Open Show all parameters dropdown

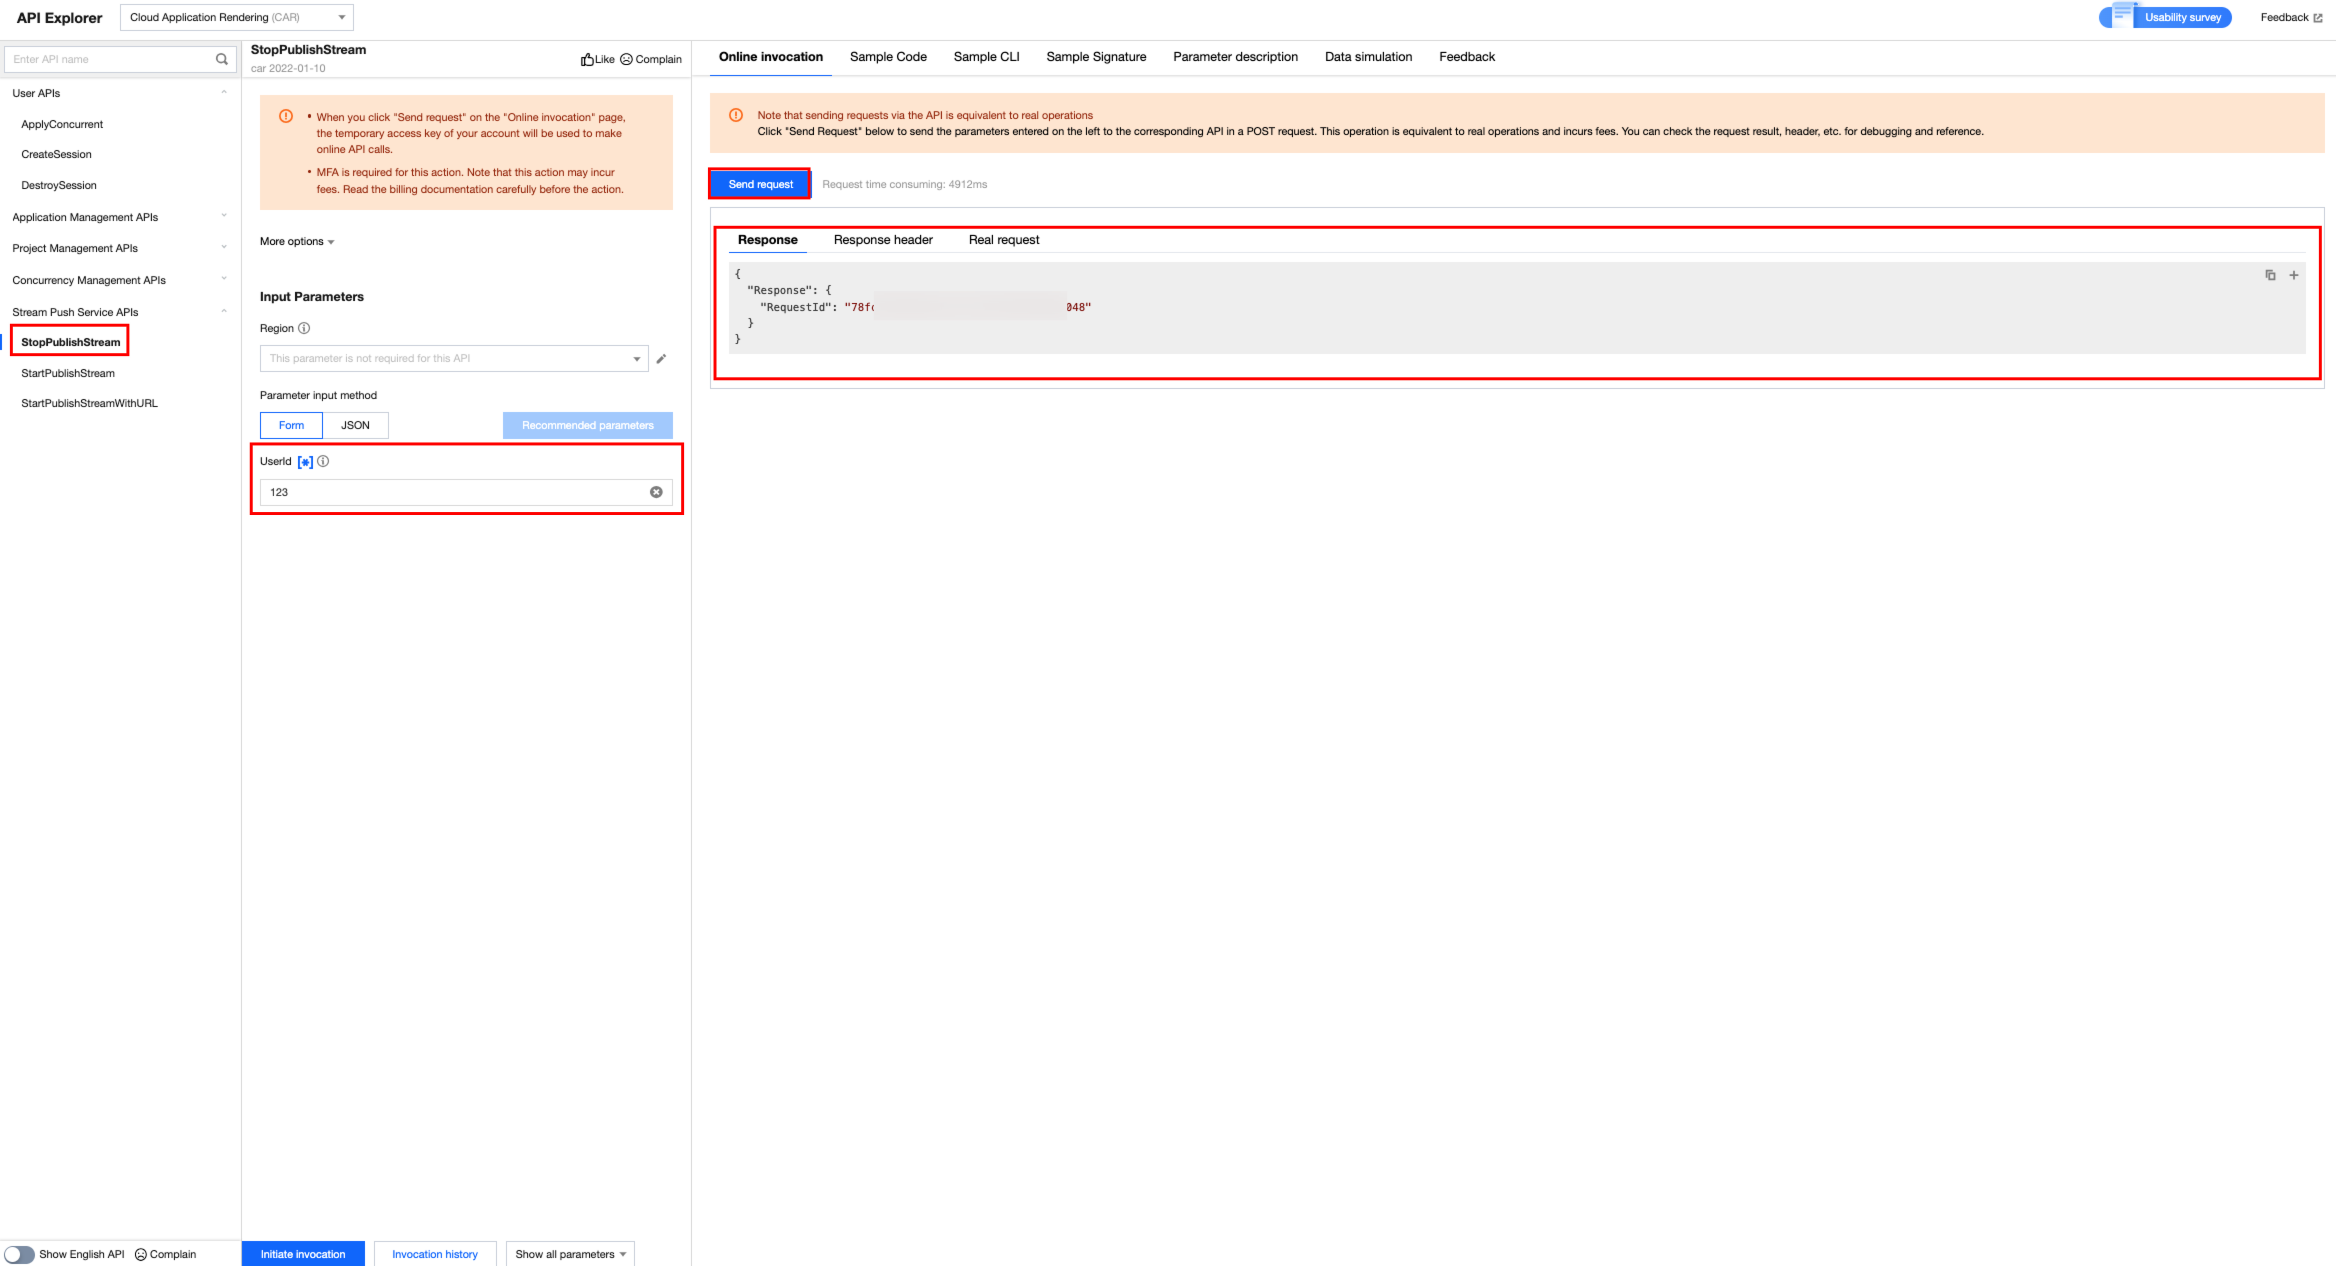(x=570, y=1254)
